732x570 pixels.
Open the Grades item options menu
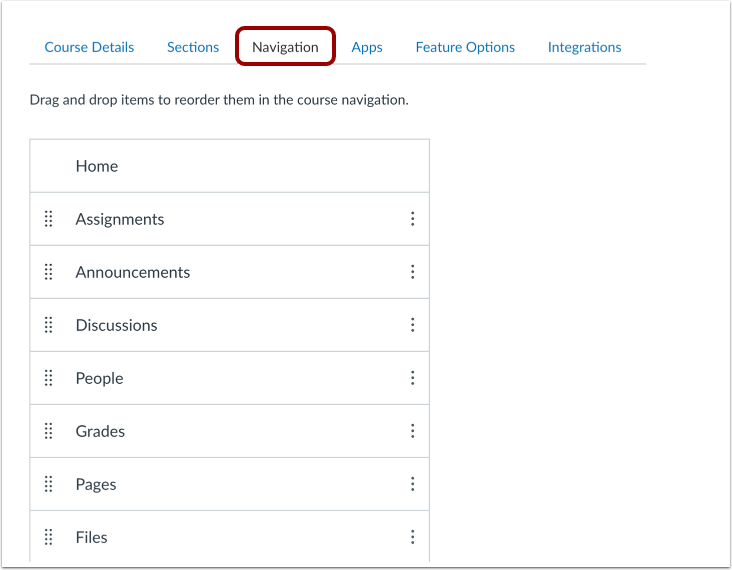point(412,430)
